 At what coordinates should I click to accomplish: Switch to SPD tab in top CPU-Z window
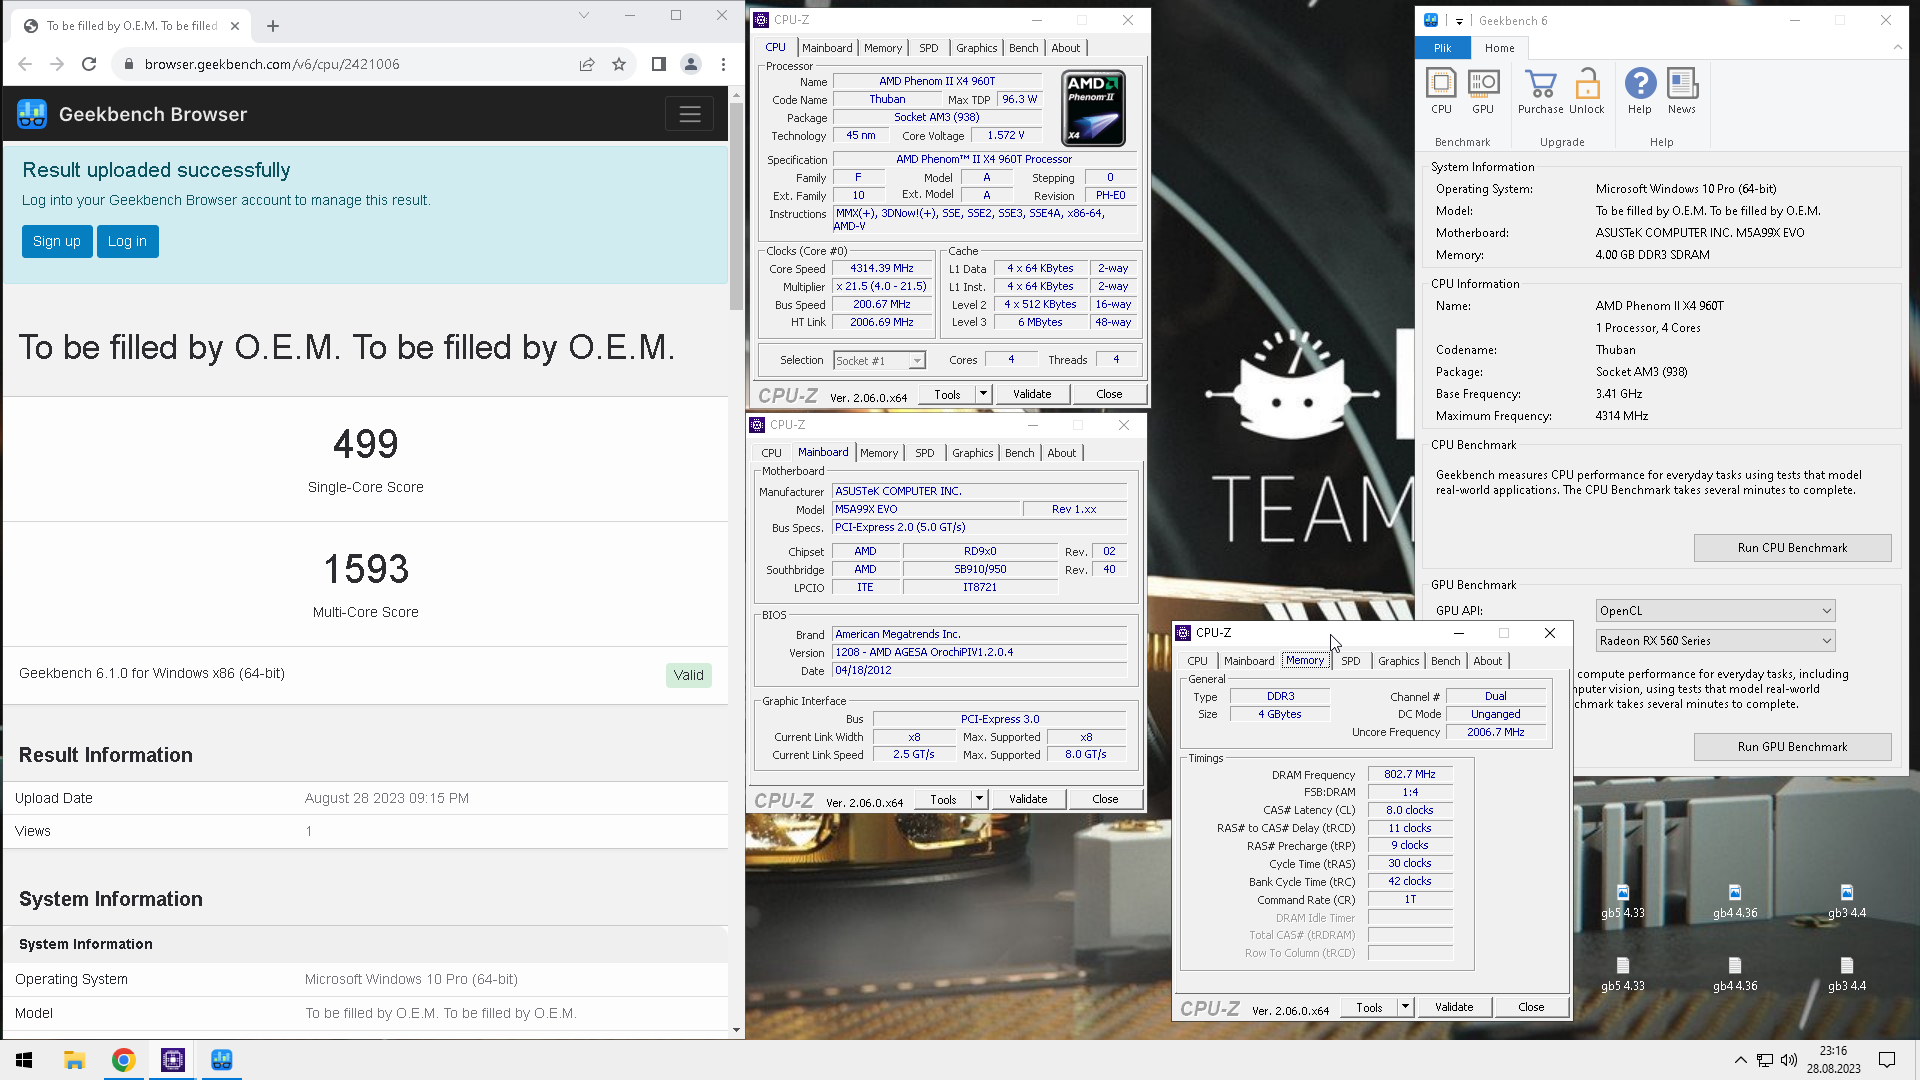tap(929, 48)
